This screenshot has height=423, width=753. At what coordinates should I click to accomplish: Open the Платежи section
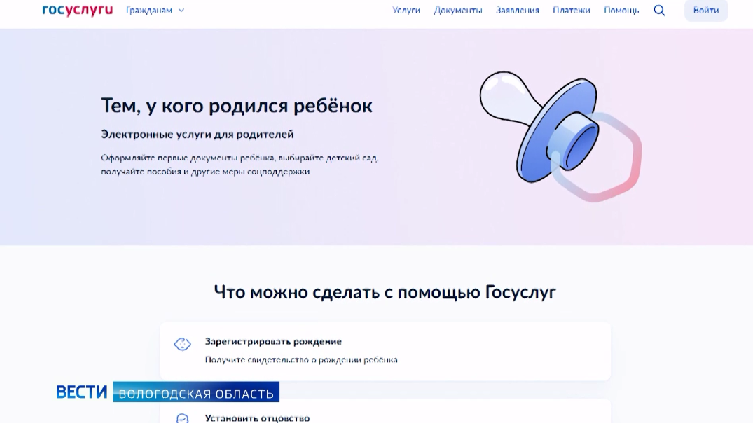(571, 10)
